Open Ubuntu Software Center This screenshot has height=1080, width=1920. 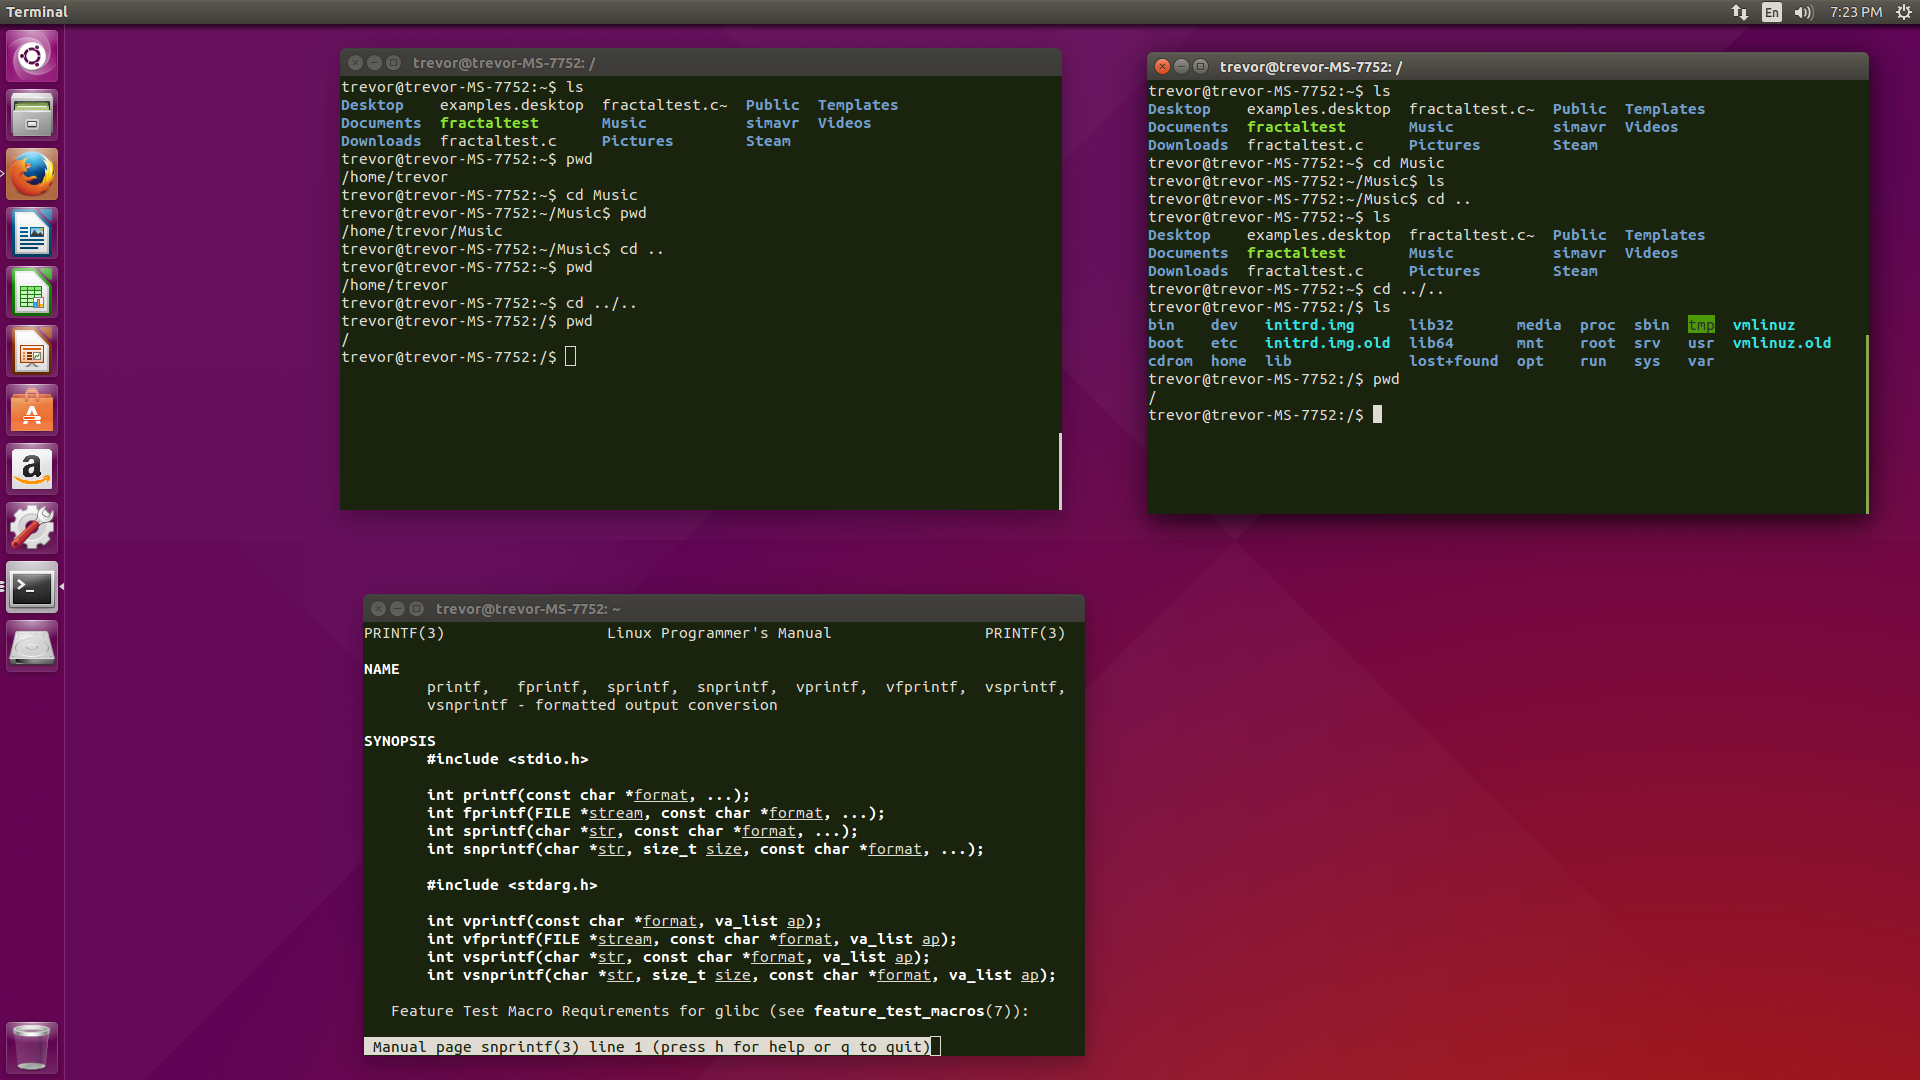(x=32, y=411)
